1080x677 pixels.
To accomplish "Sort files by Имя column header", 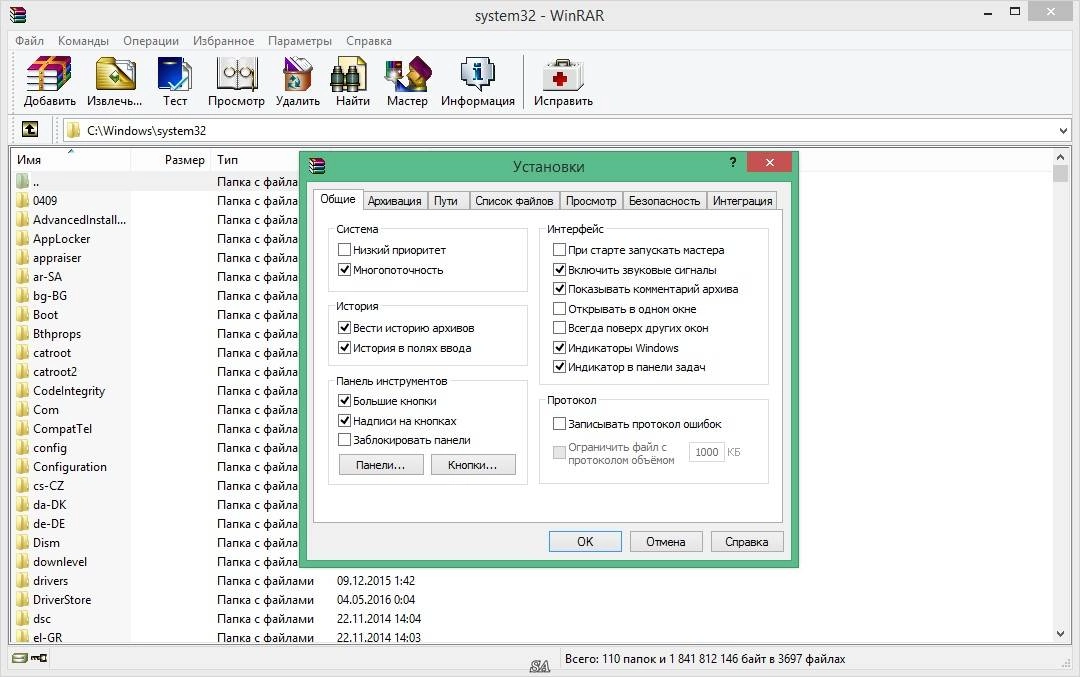I will coord(70,160).
